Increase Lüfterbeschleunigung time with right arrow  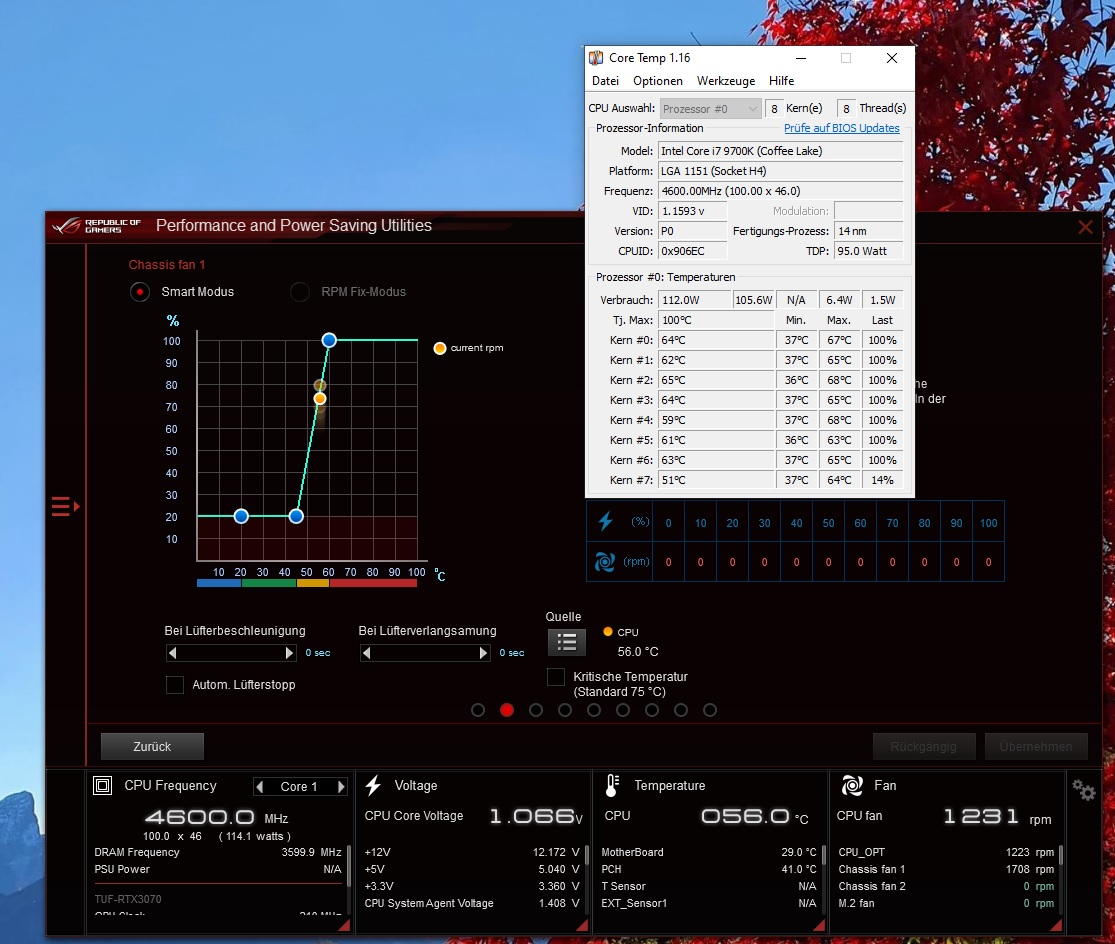(x=289, y=653)
